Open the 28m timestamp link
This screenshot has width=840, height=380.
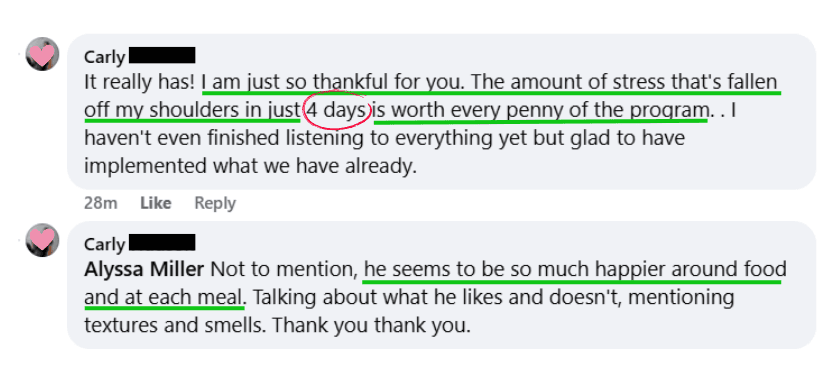click(101, 203)
